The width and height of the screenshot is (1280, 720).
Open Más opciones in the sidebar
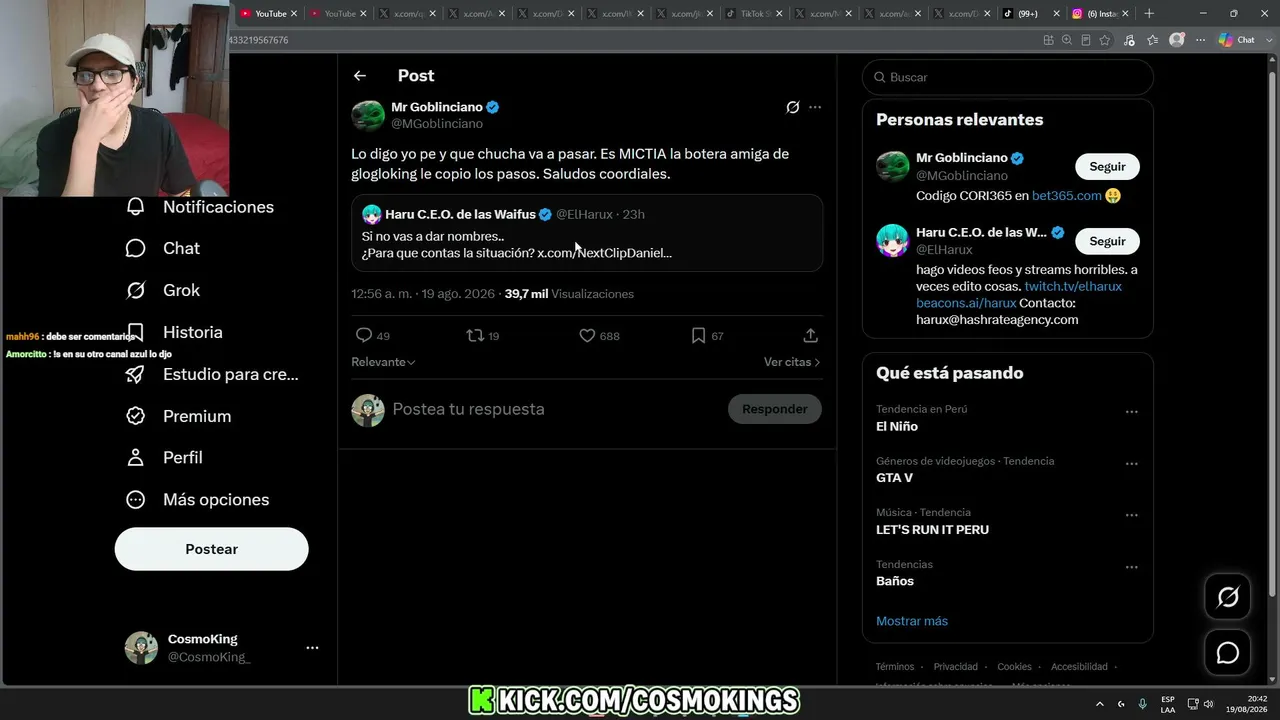[198, 499]
